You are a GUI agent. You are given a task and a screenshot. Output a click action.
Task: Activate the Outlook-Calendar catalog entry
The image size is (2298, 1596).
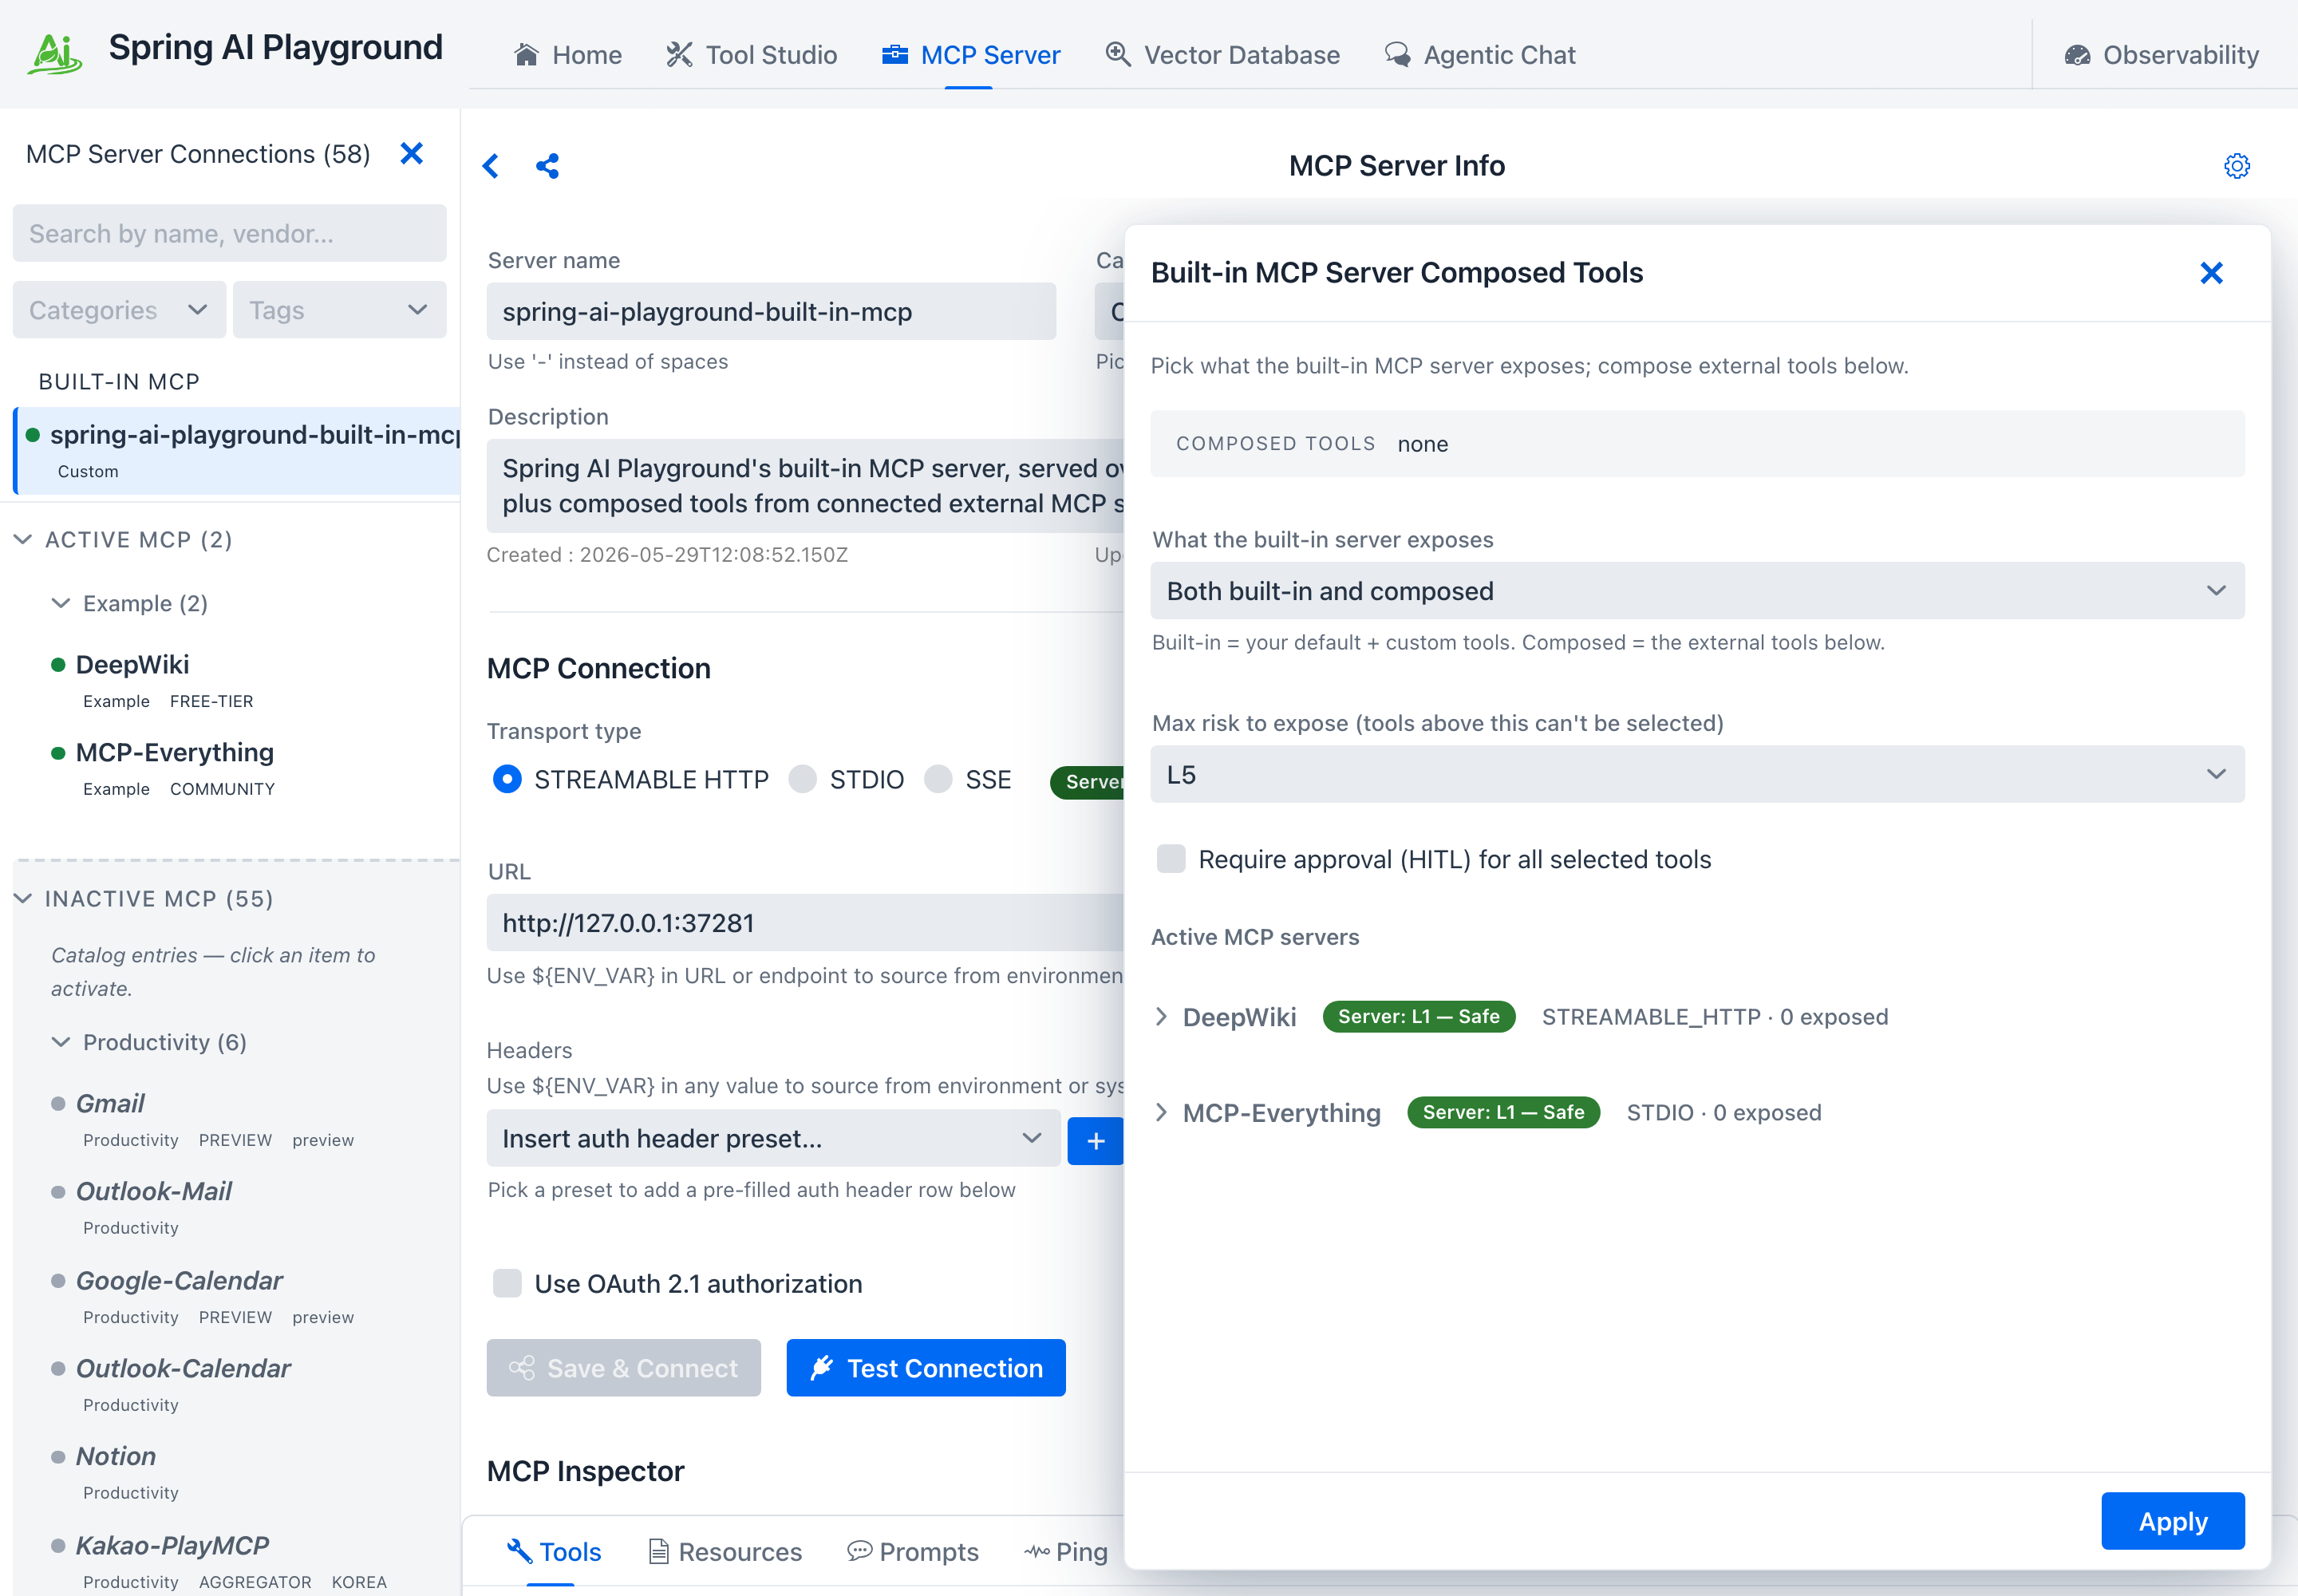tap(183, 1368)
